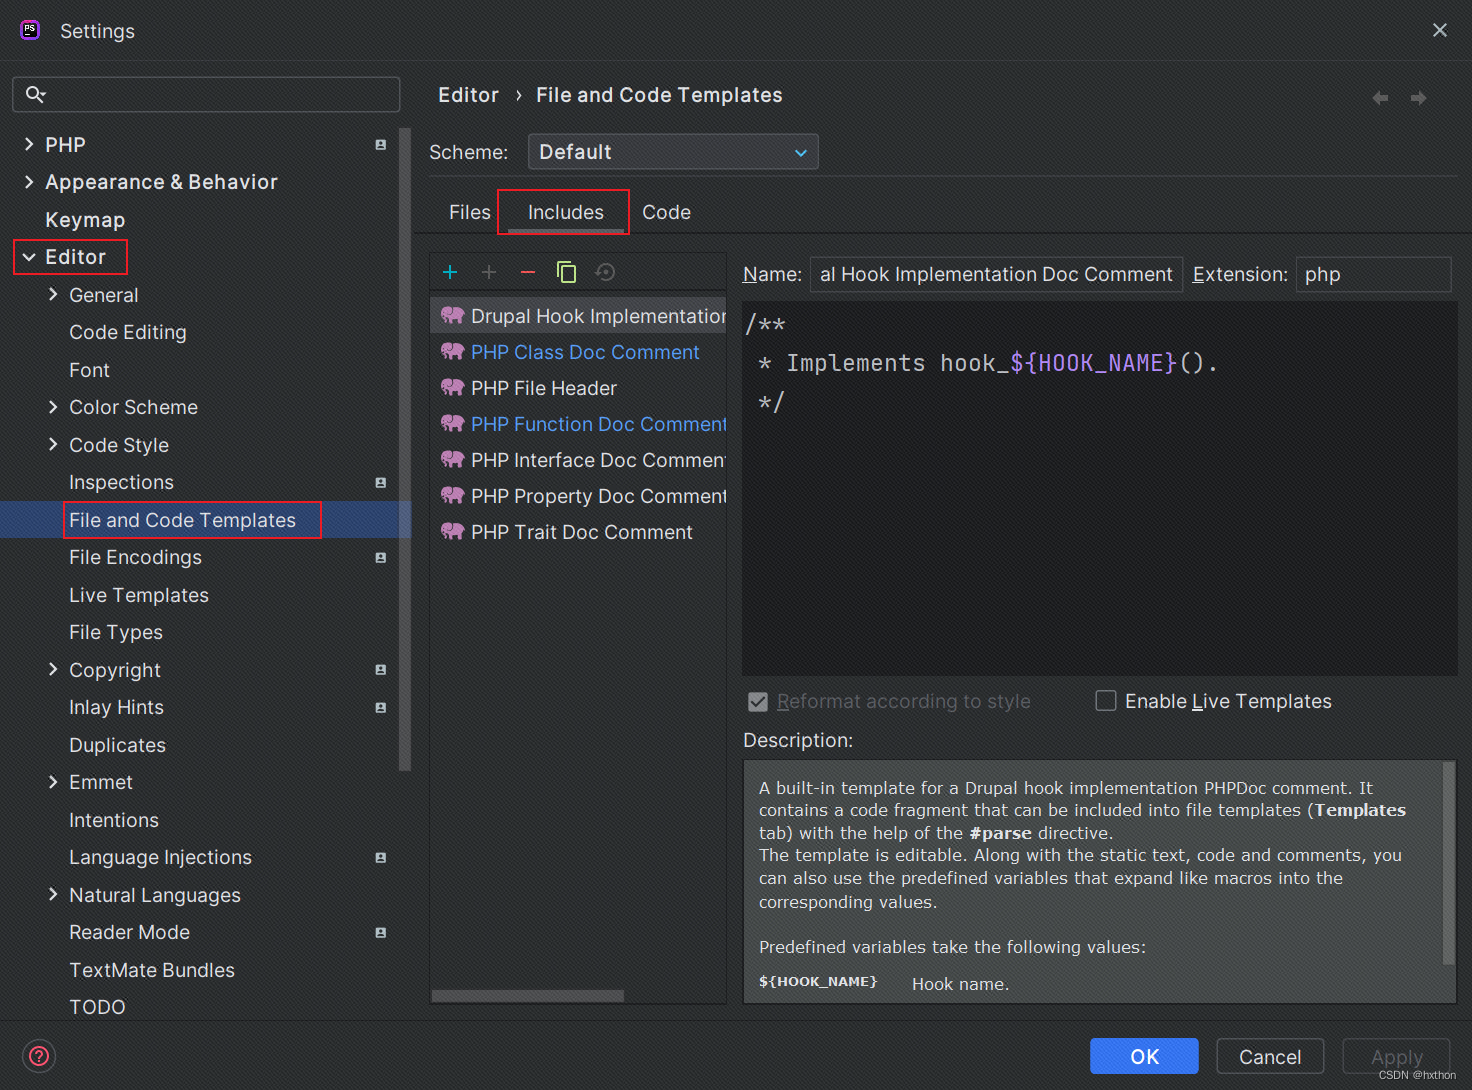Select PHP File Header template
Viewport: 1472px width, 1090px height.
pos(578,388)
